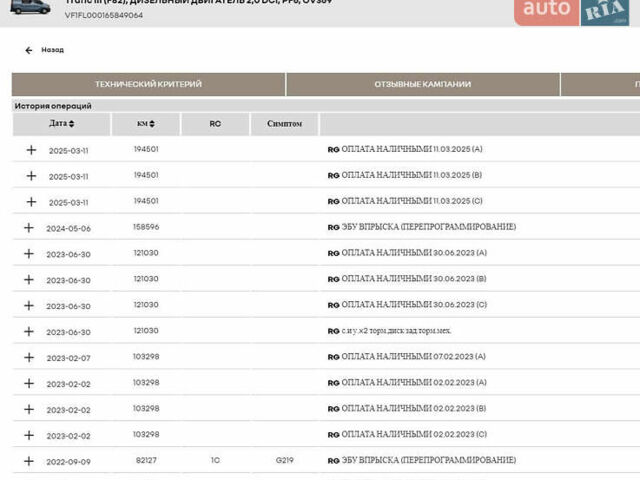Click text ОПЛАТА НАЛИЧНЫМИ 07.02.2023 (A)
640x480 pixels.
(413, 357)
